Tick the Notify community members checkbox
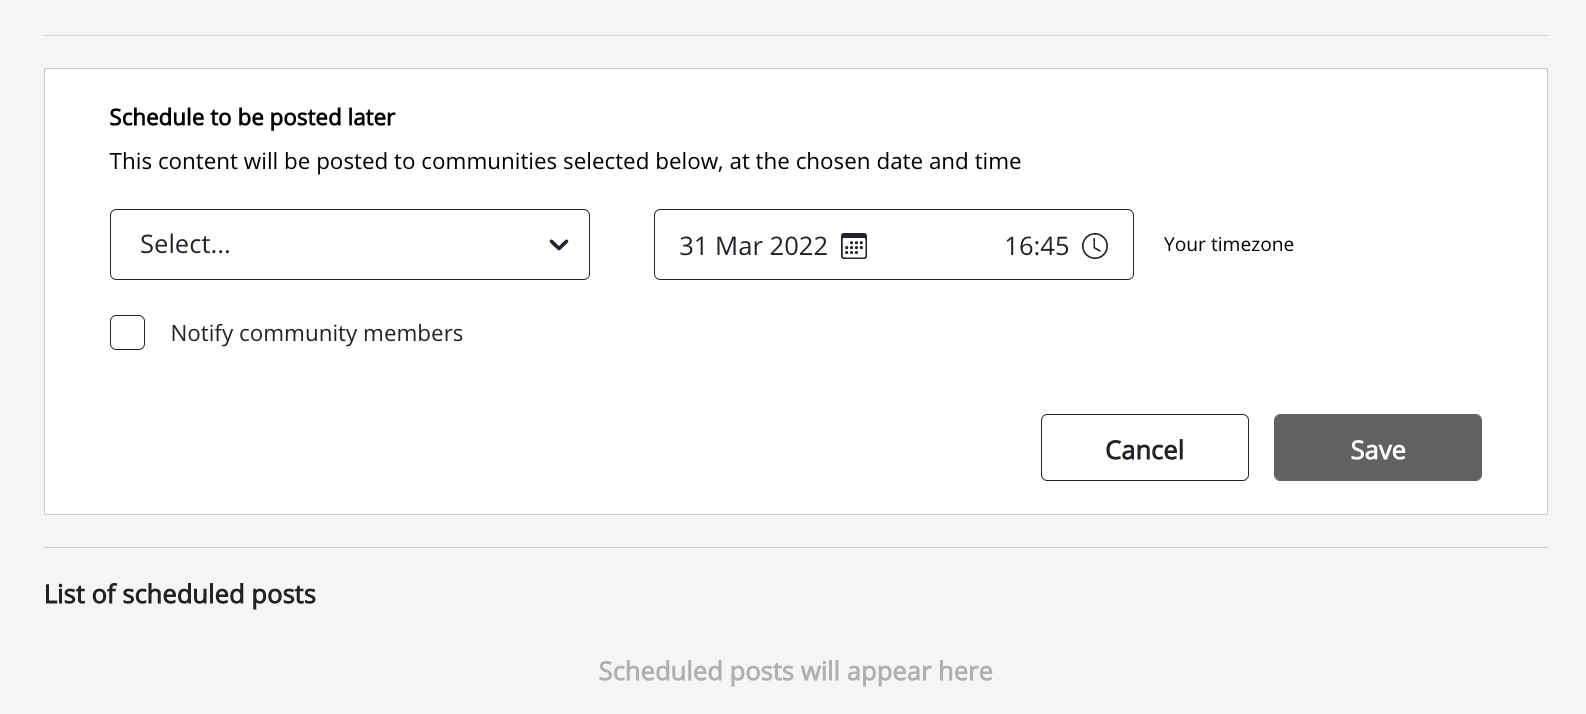This screenshot has height=714, width=1586. (x=127, y=333)
